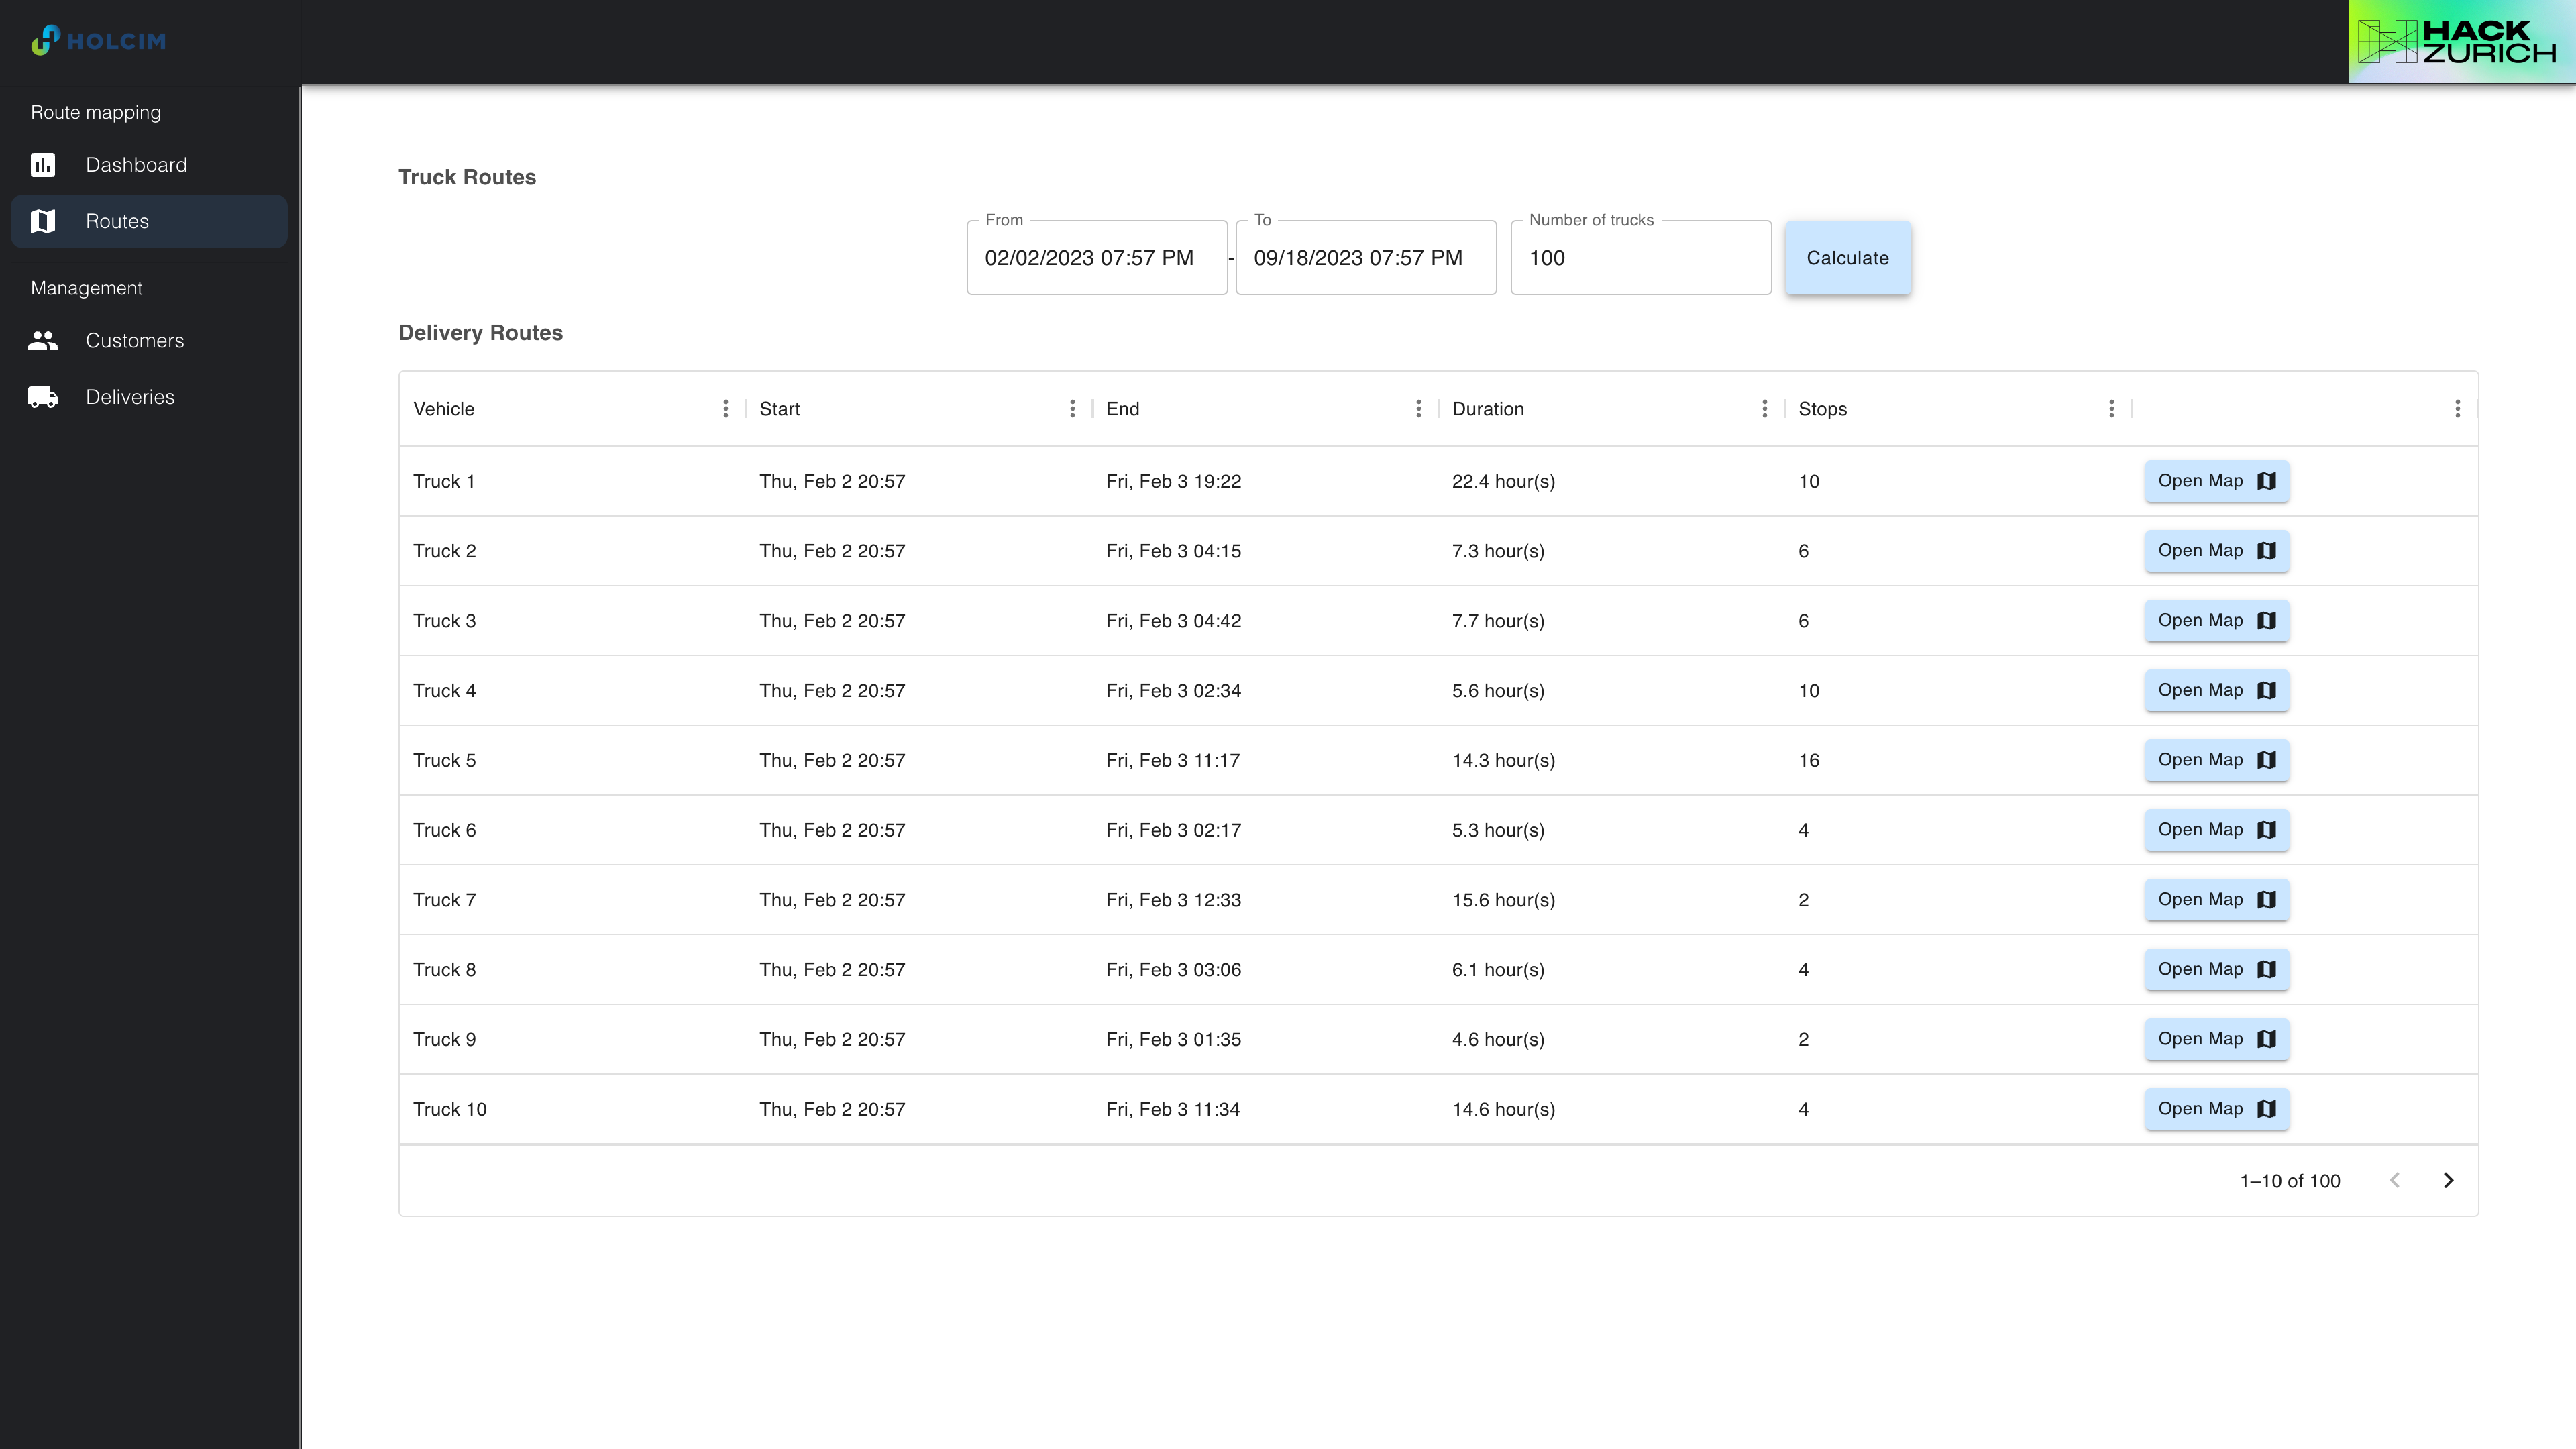2576x1449 pixels.
Task: Navigate to Deliveries in sidebar
Action: coord(130,397)
